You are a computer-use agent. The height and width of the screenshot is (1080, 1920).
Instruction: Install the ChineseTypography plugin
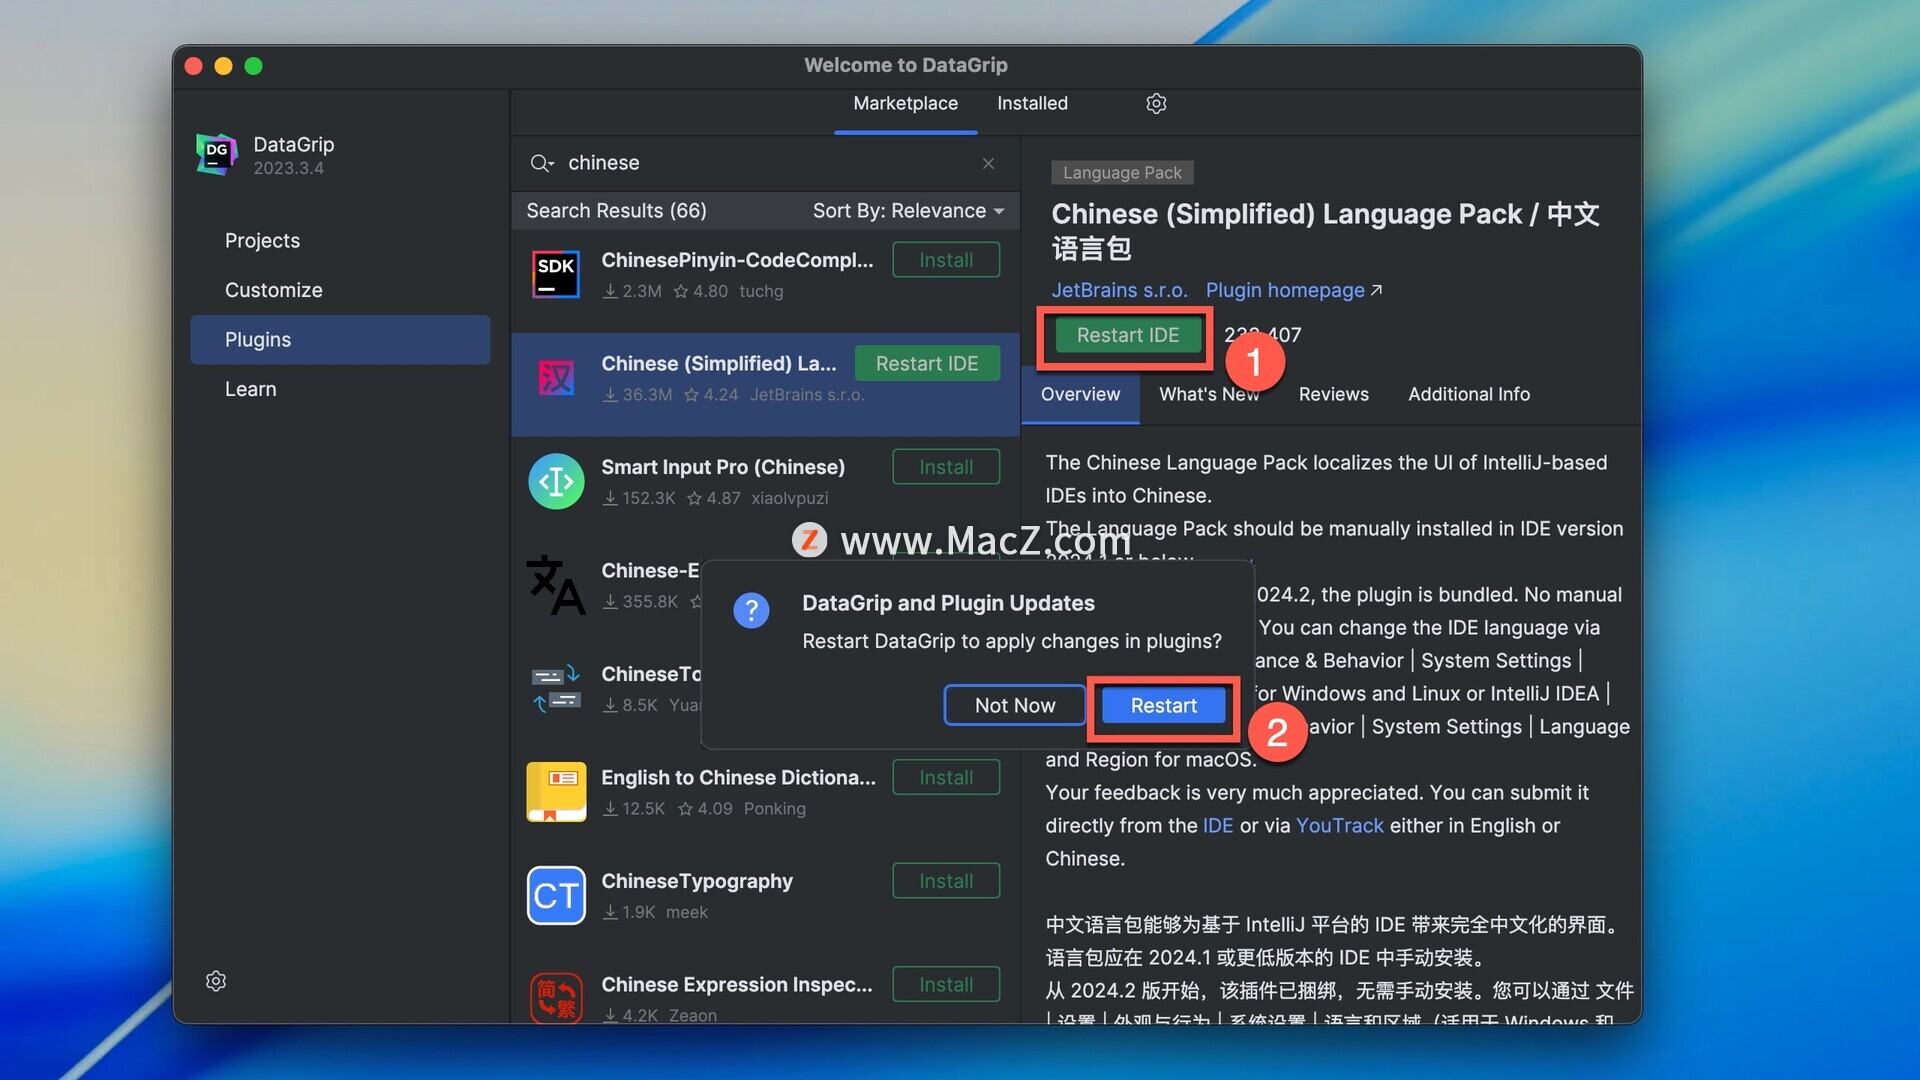(946, 881)
